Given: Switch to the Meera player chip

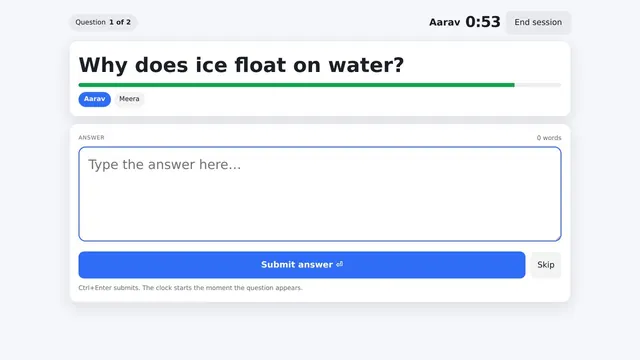Looking at the screenshot, I should (x=129, y=99).
